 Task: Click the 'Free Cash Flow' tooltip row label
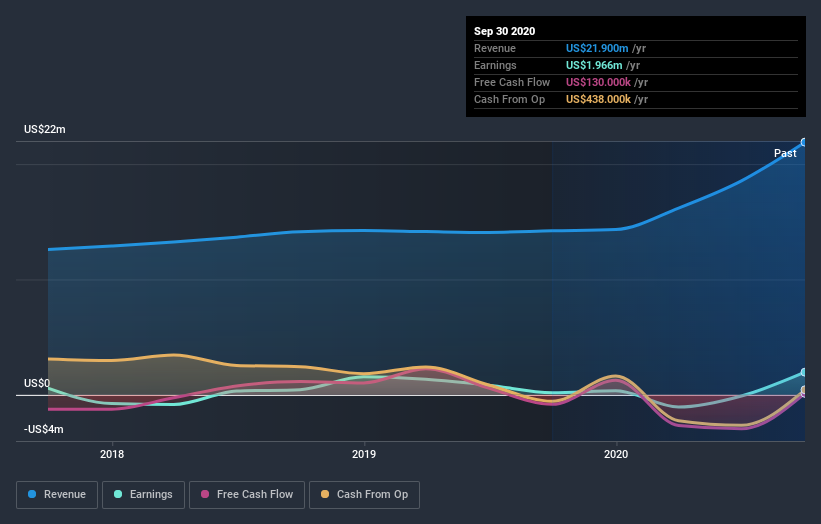coord(512,82)
